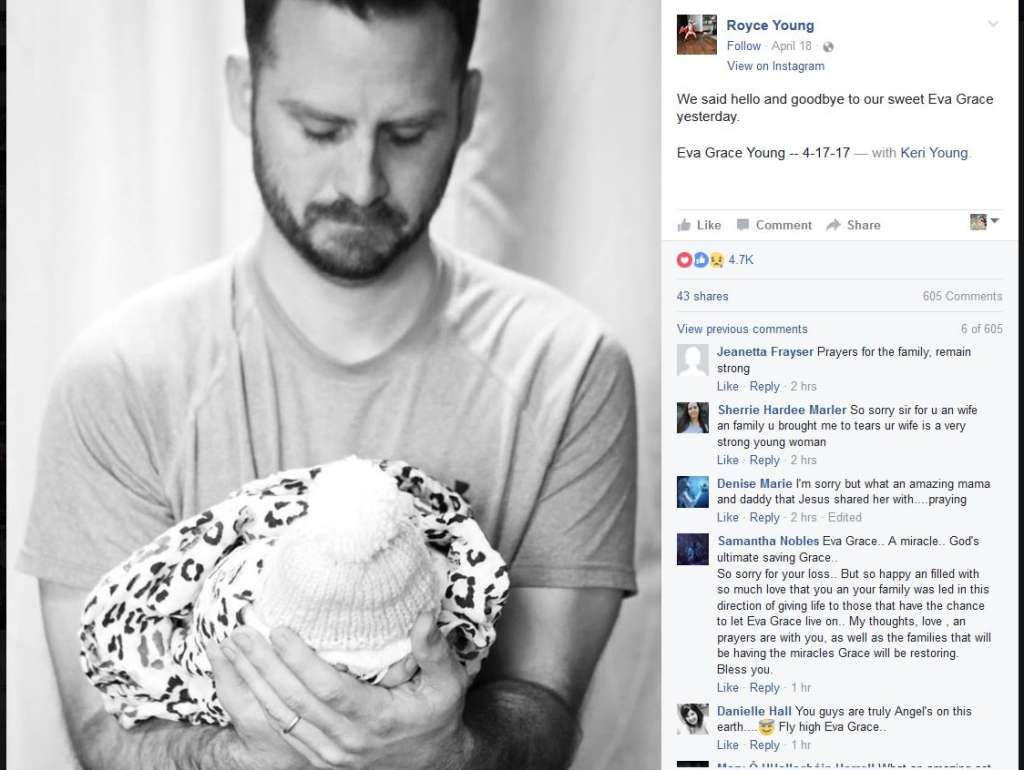Click the sad face reaction icon
1024x770 pixels.
[716, 260]
